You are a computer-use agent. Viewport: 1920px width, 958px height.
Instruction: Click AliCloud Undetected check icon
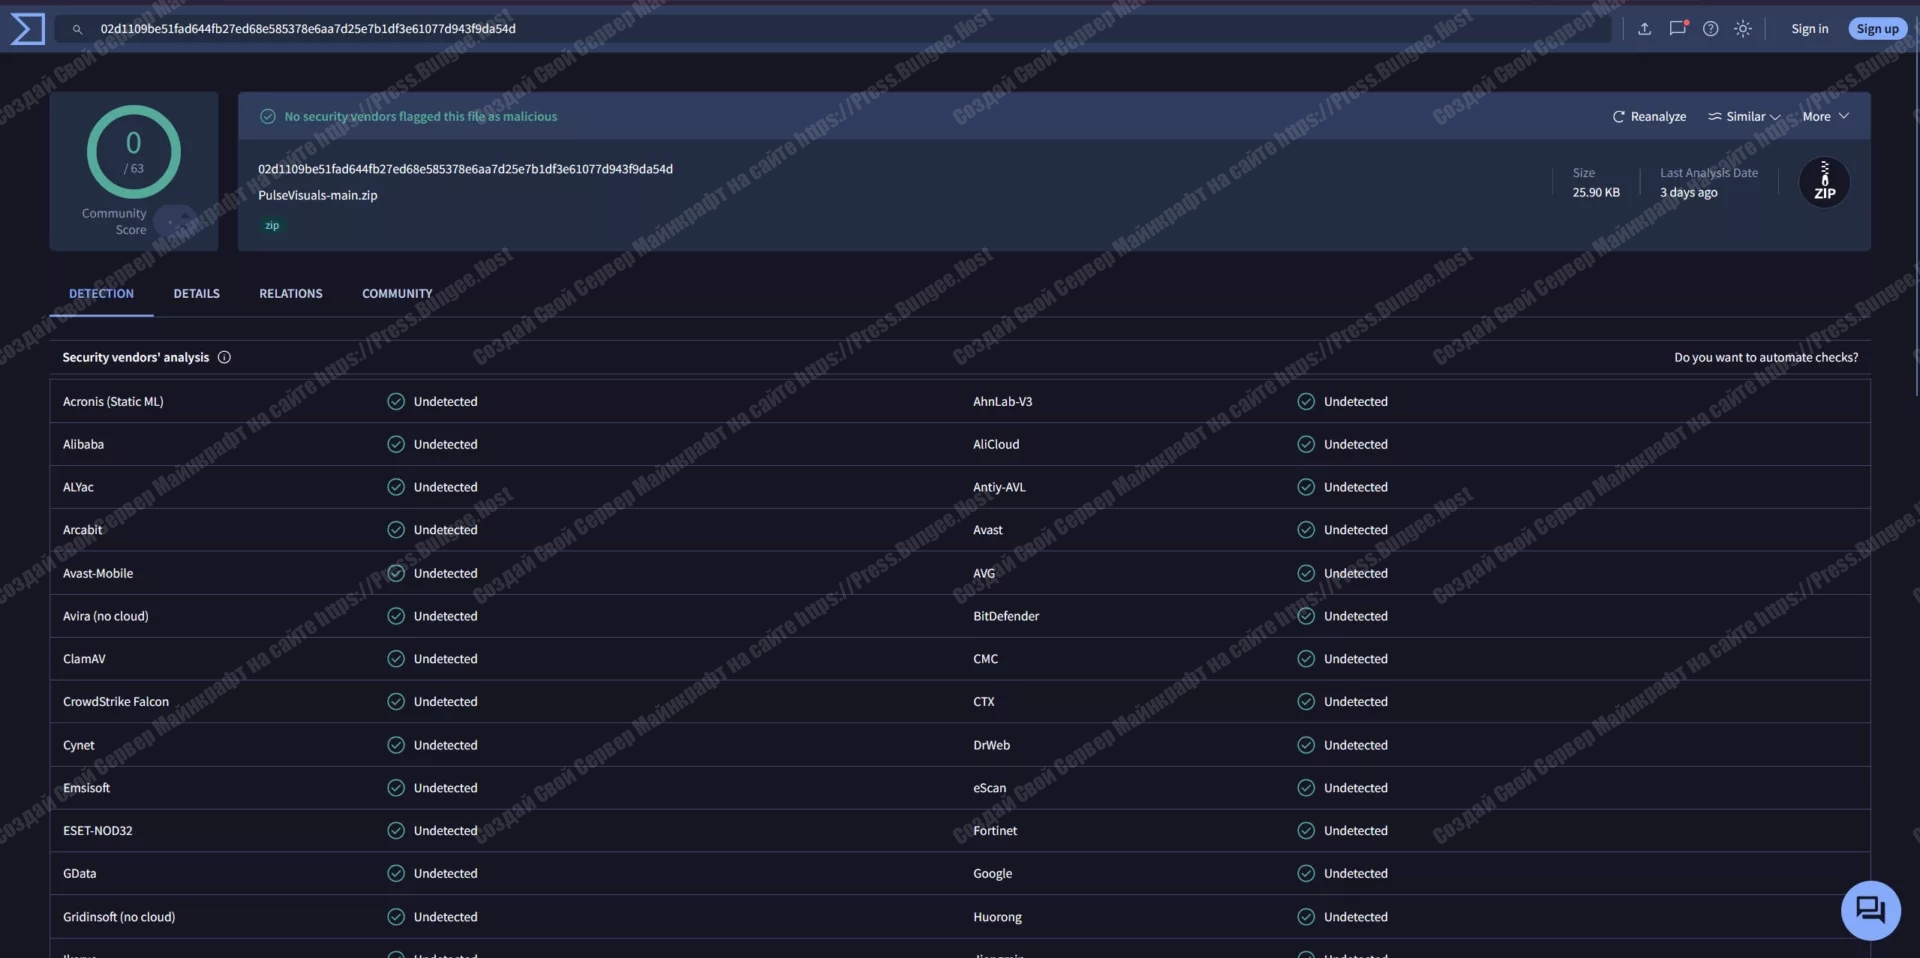(1306, 445)
